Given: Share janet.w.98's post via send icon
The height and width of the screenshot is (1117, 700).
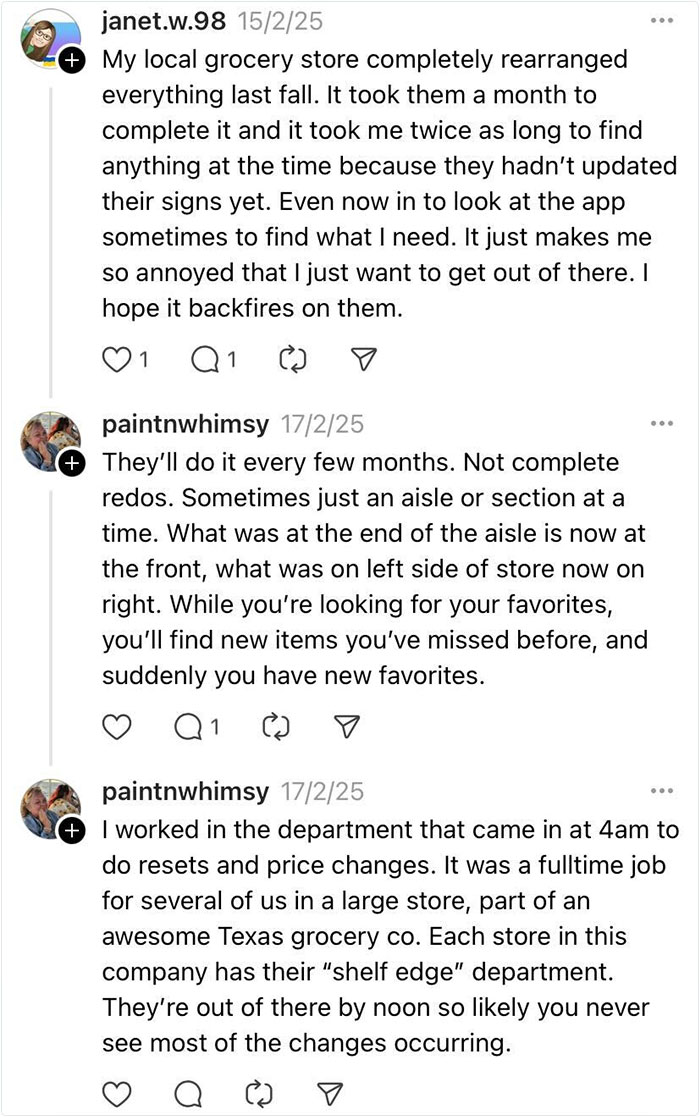Looking at the screenshot, I should coord(362,360).
